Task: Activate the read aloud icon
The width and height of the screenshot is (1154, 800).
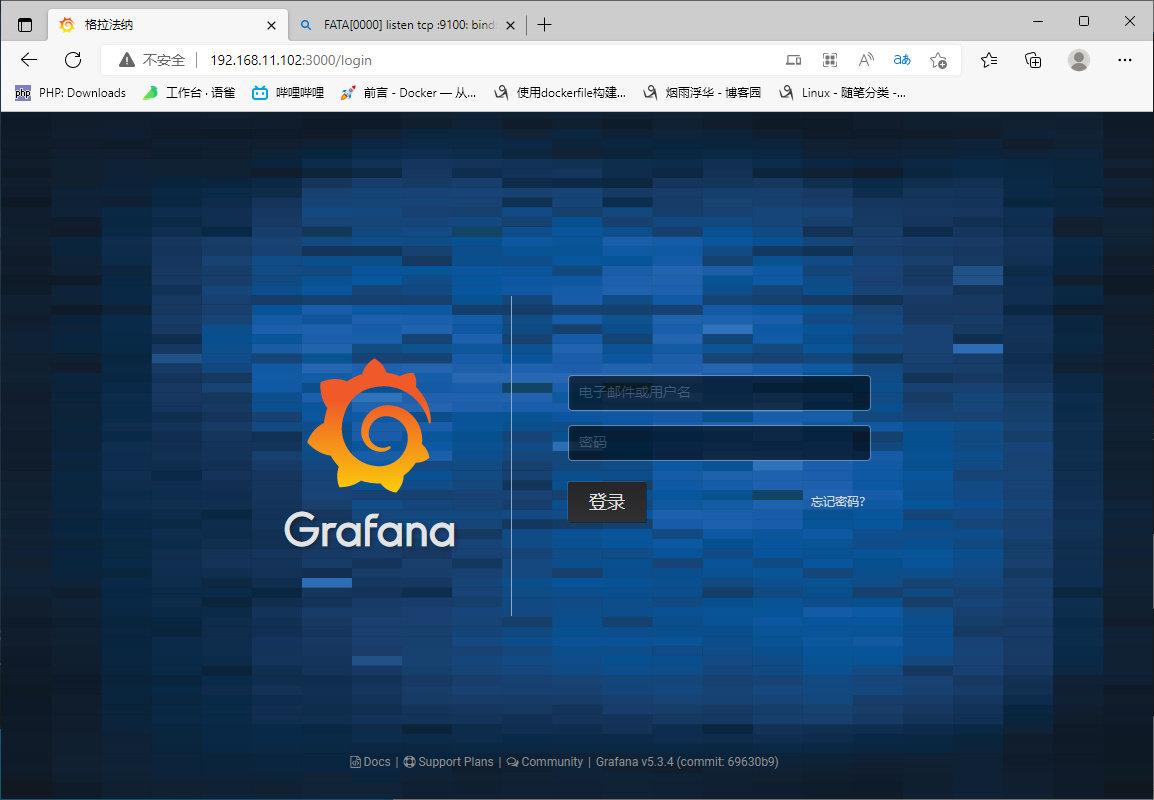Action: pyautogui.click(x=866, y=60)
